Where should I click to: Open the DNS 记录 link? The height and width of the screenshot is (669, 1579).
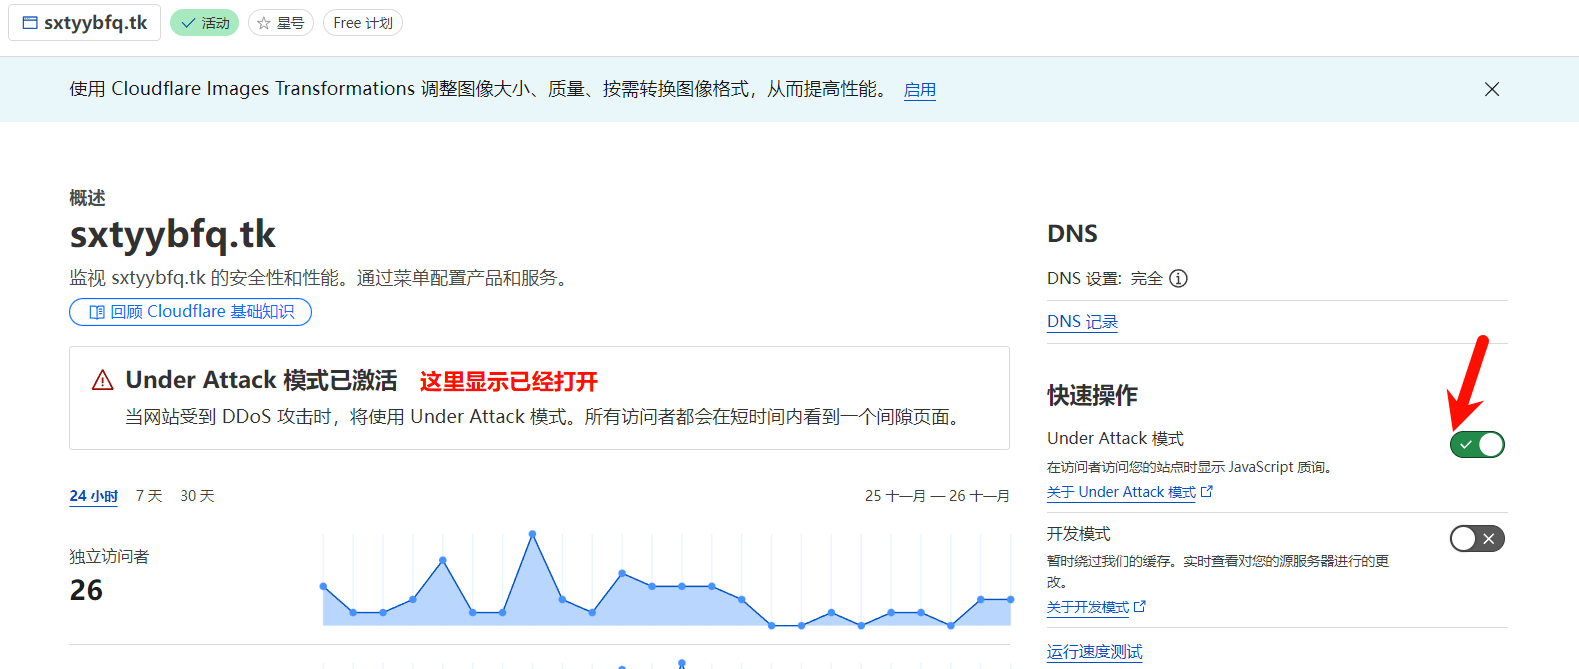[1082, 322]
